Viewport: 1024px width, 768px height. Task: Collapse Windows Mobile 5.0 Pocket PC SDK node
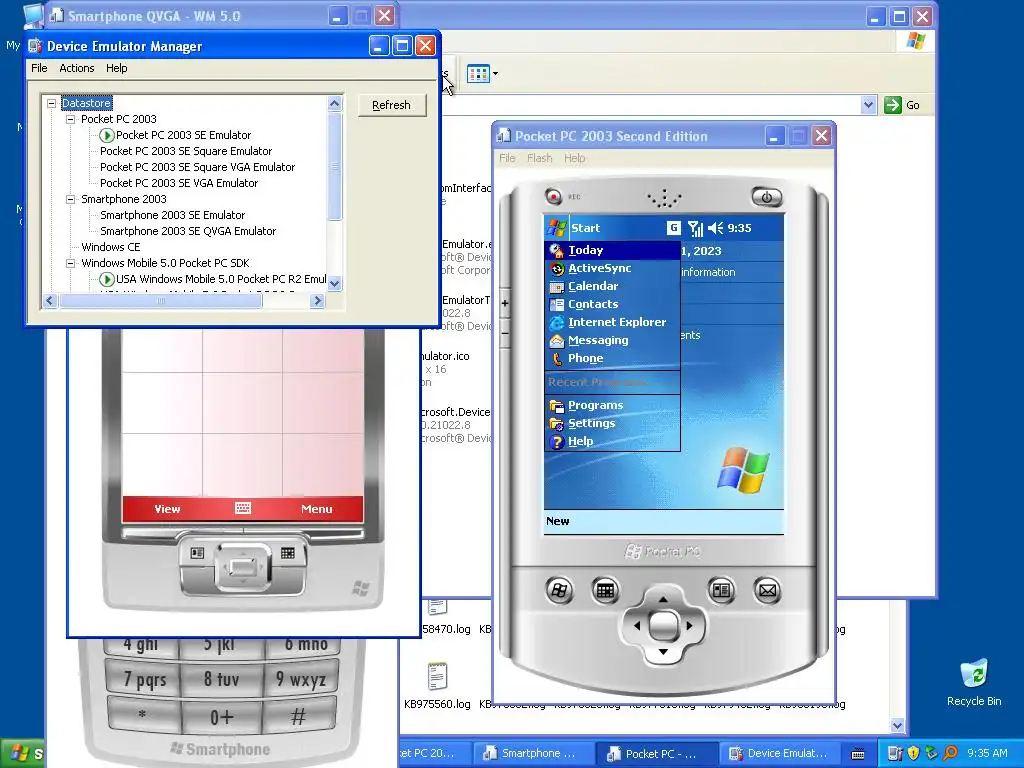coord(71,263)
